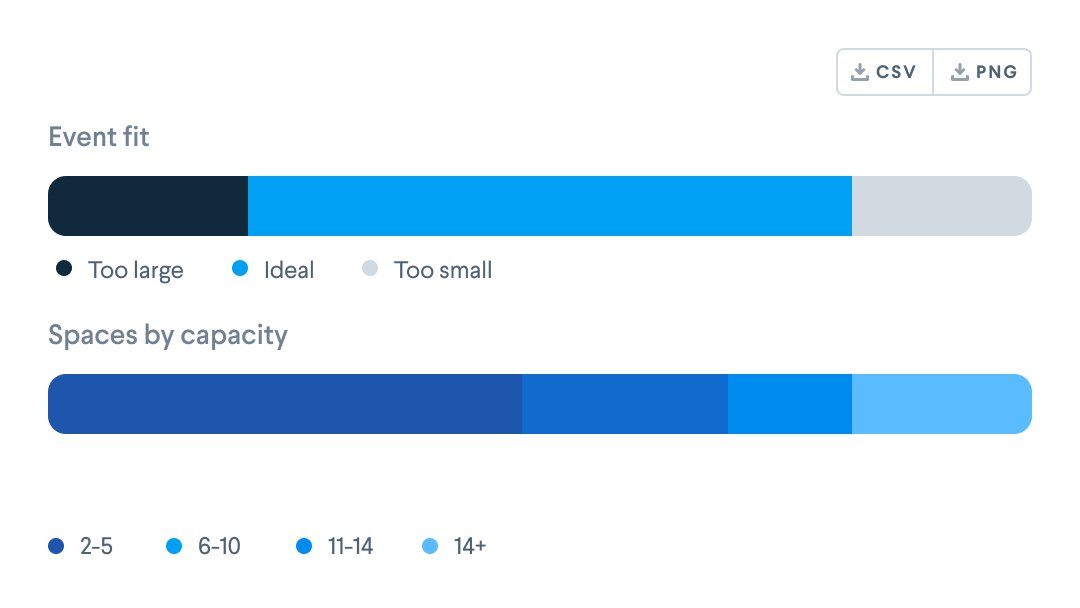Select the dark Too large bar segment
The image size is (1080, 608).
[148, 206]
